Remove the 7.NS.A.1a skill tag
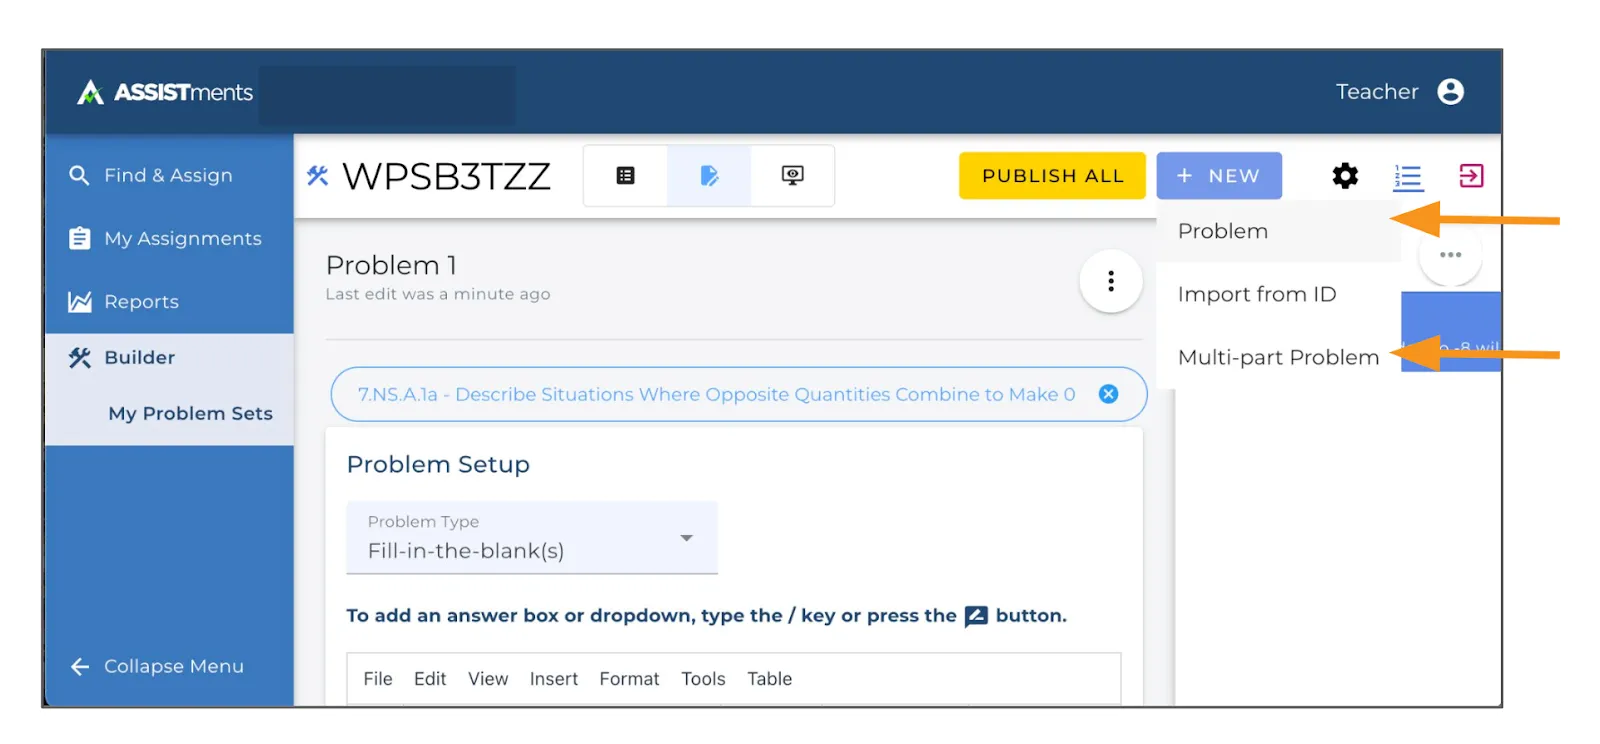The width and height of the screenshot is (1600, 744). coord(1108,394)
